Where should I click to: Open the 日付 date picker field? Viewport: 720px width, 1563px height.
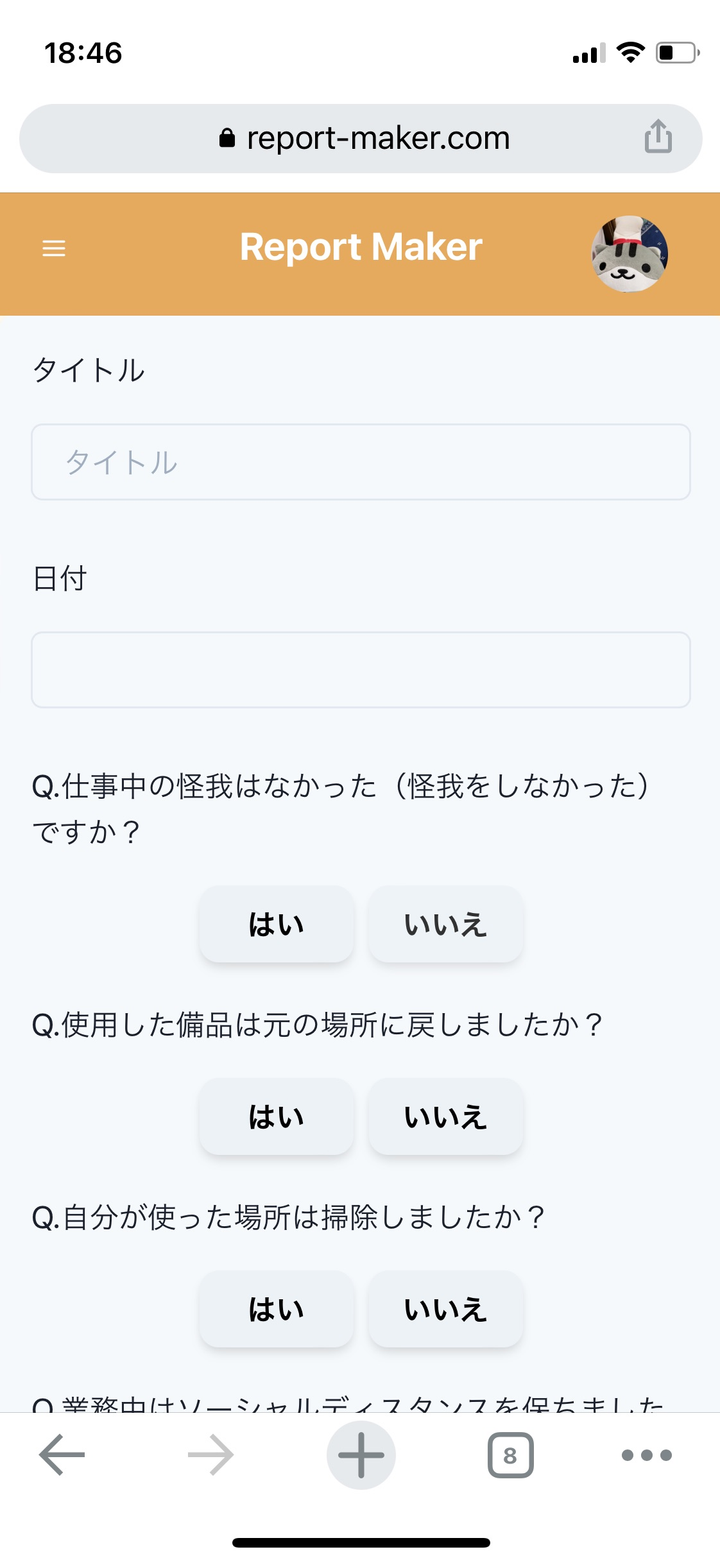[x=361, y=669]
